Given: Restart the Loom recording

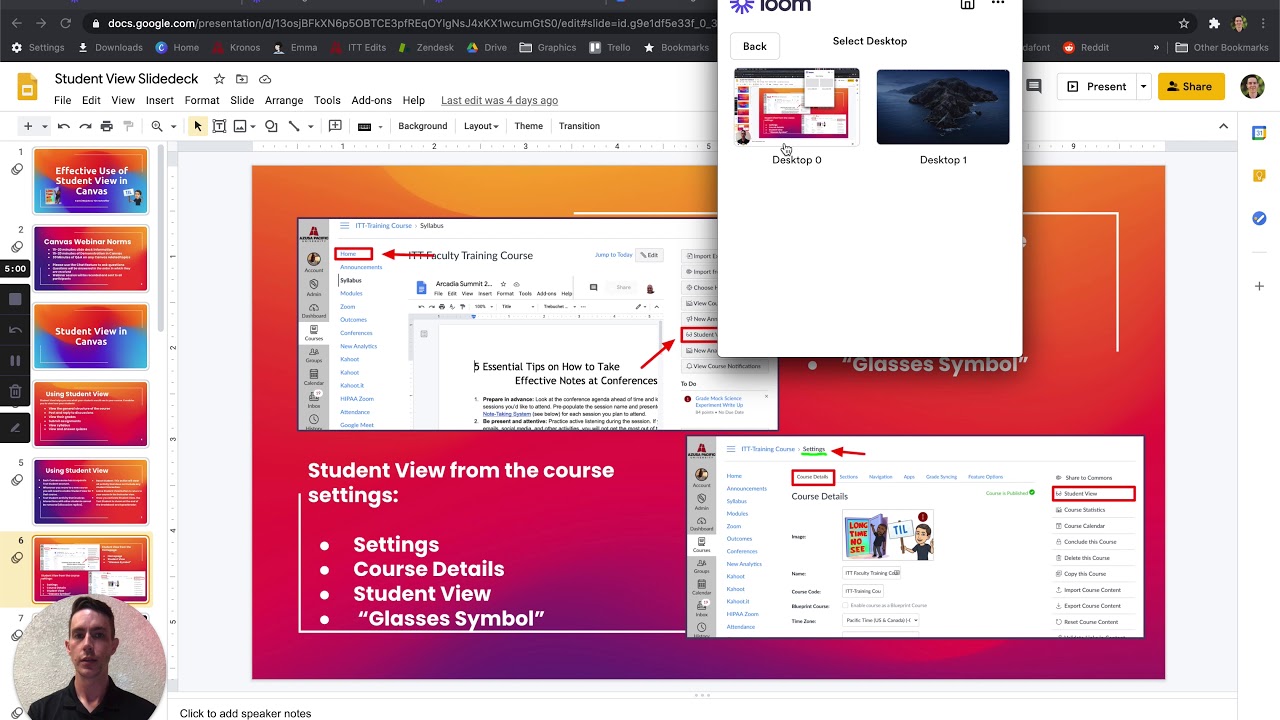Looking at the screenshot, I should click(15, 330).
